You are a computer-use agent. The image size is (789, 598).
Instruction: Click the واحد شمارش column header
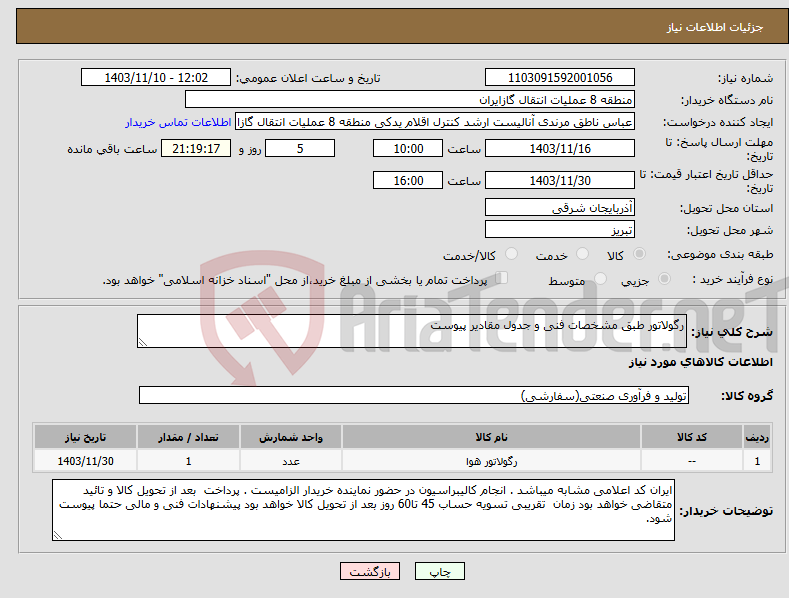[291, 437]
